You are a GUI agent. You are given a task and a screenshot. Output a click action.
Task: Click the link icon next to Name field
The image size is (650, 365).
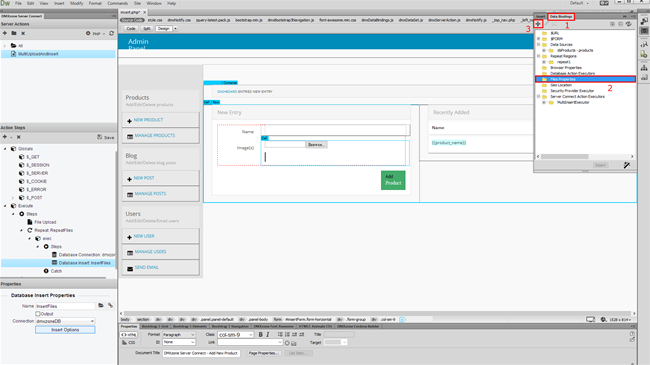(x=110, y=306)
